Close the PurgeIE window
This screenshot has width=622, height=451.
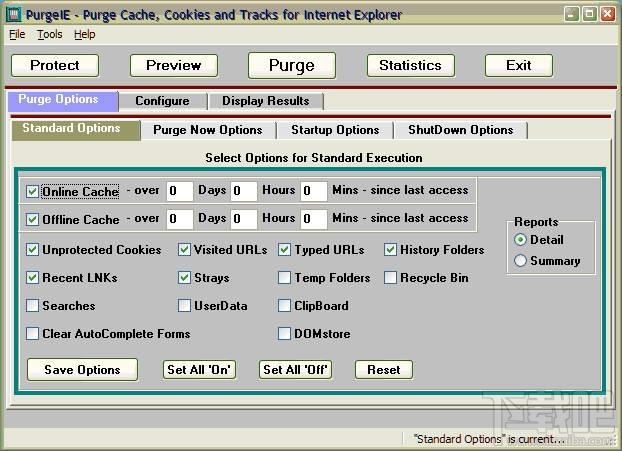click(x=608, y=15)
